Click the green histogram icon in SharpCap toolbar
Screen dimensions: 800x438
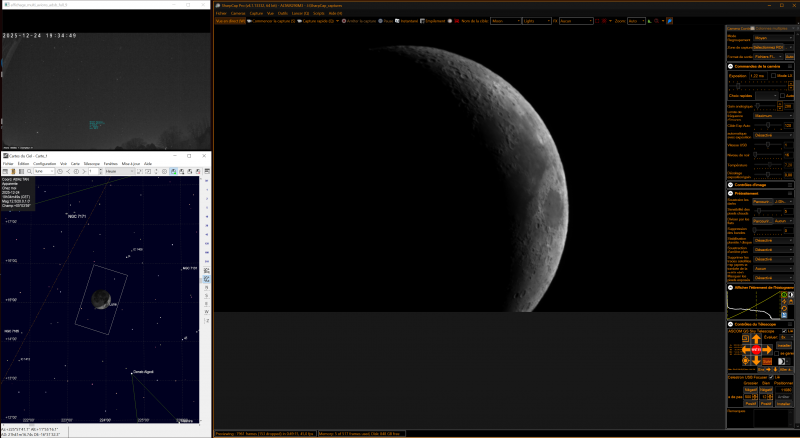tap(649, 21)
